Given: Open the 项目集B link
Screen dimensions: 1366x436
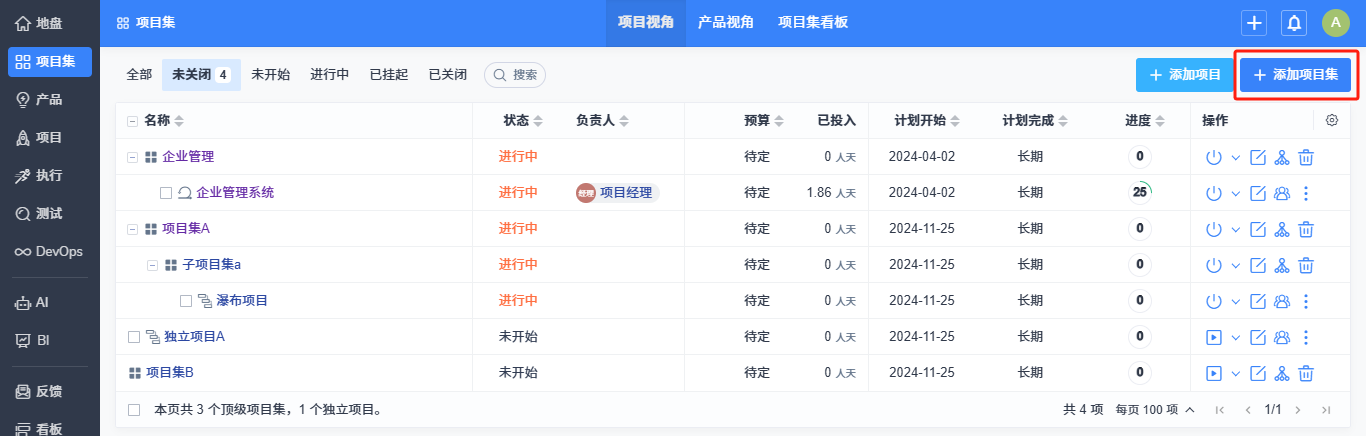Looking at the screenshot, I should click(x=170, y=373).
